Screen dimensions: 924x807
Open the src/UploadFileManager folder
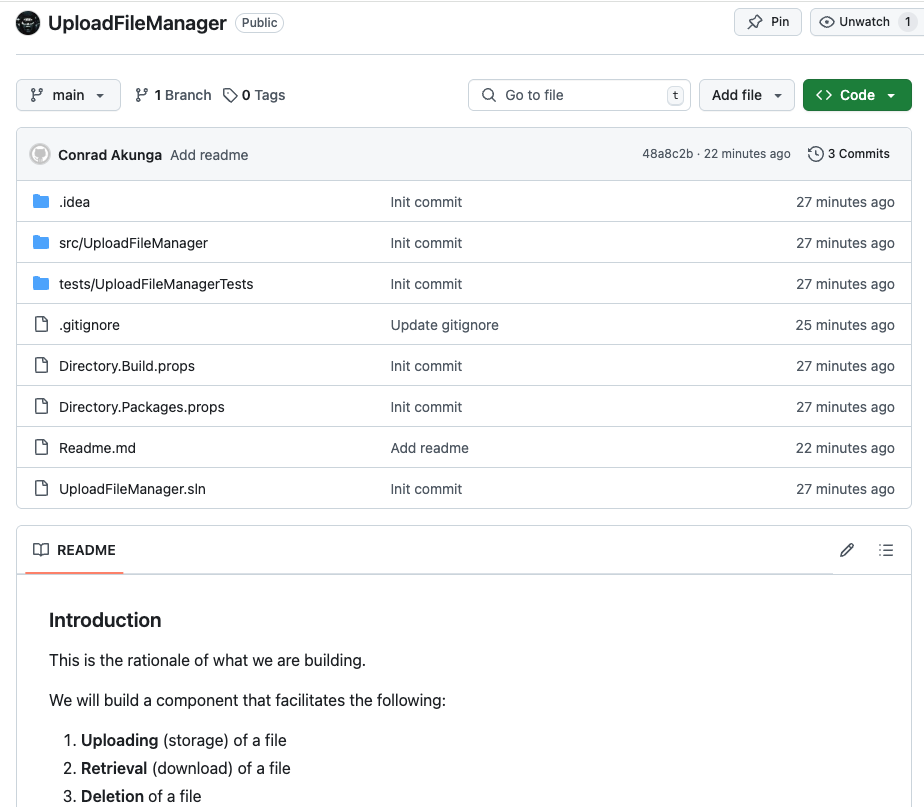click(x=133, y=243)
